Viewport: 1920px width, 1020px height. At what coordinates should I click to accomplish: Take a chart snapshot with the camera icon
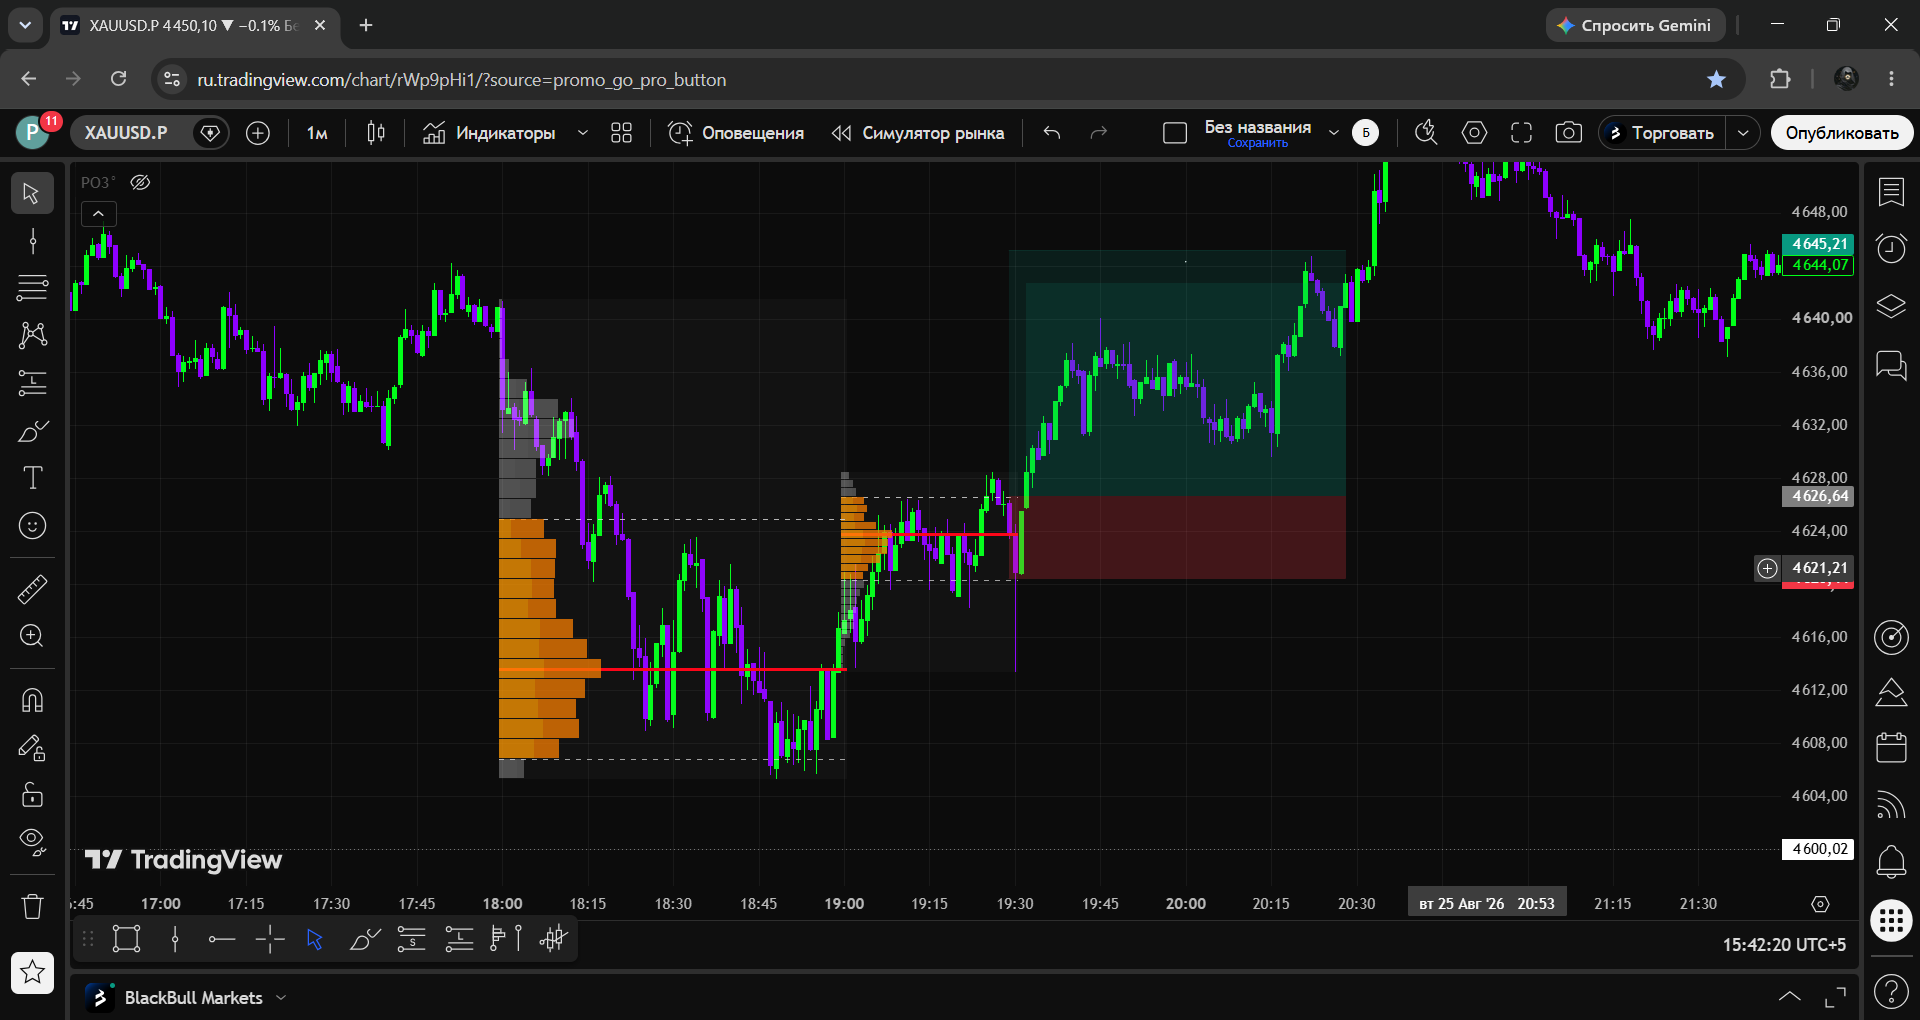1568,133
